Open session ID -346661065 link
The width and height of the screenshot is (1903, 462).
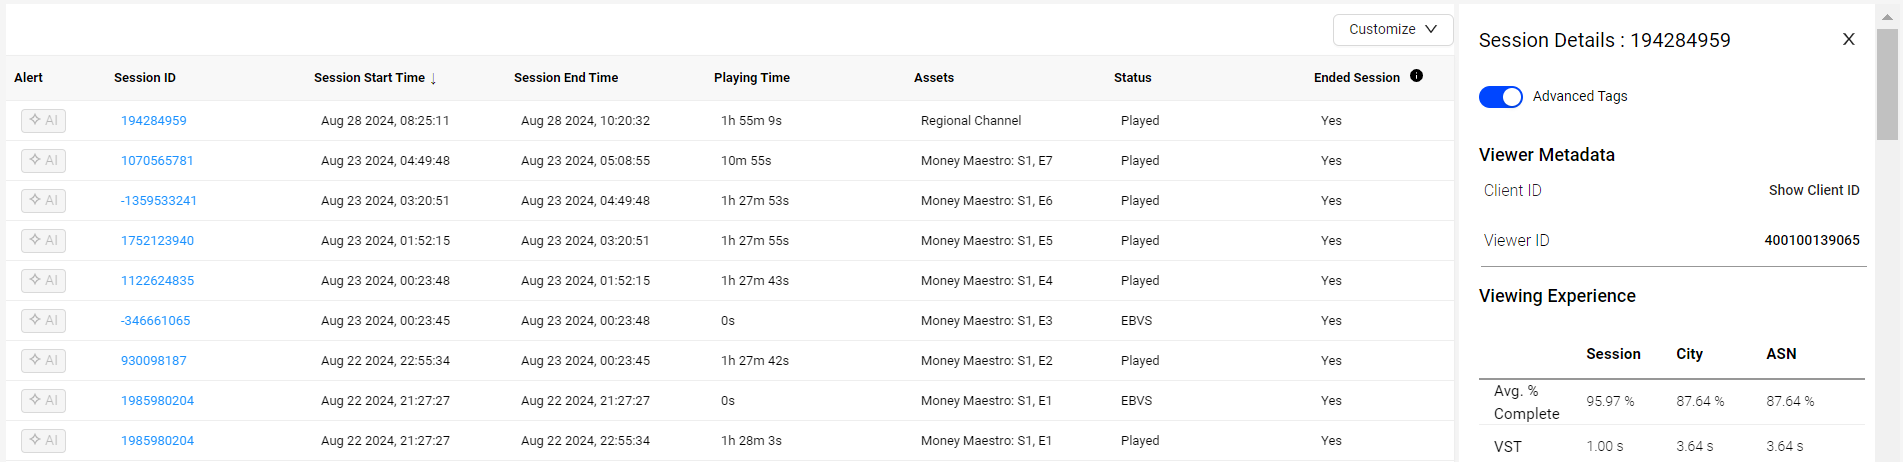tap(155, 321)
